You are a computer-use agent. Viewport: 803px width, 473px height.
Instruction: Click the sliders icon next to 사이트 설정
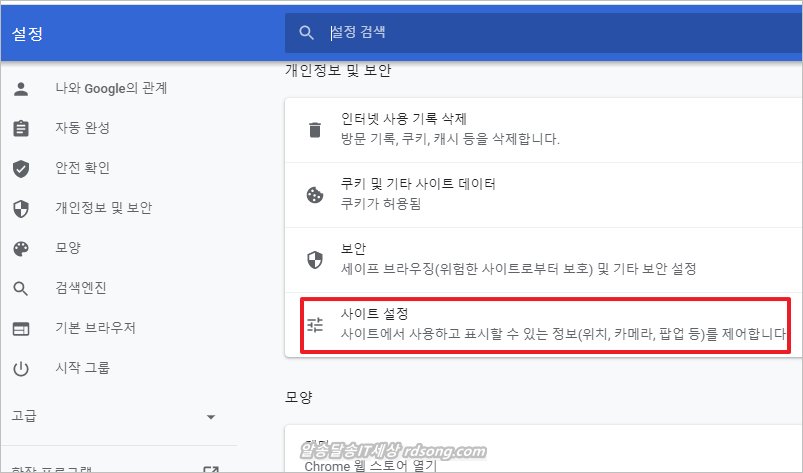[315, 324]
